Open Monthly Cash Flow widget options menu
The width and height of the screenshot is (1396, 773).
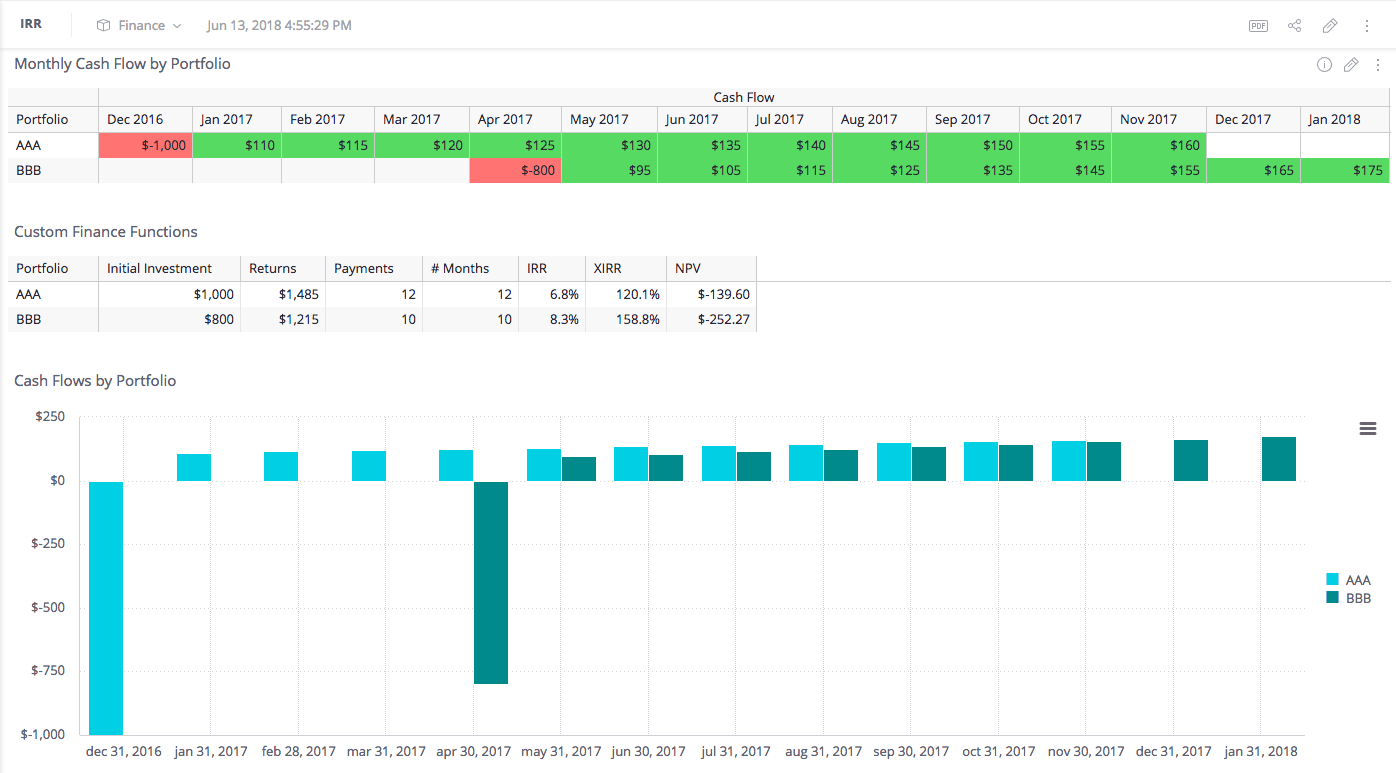pos(1378,65)
